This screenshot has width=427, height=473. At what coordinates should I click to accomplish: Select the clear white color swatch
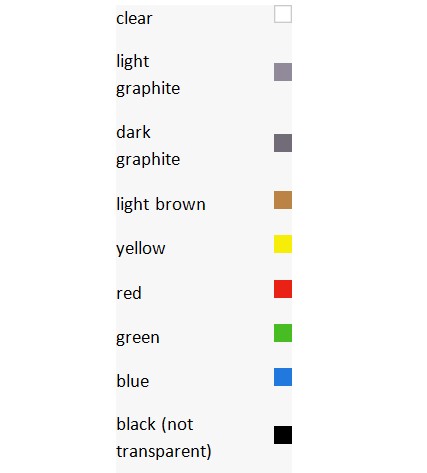(x=283, y=14)
